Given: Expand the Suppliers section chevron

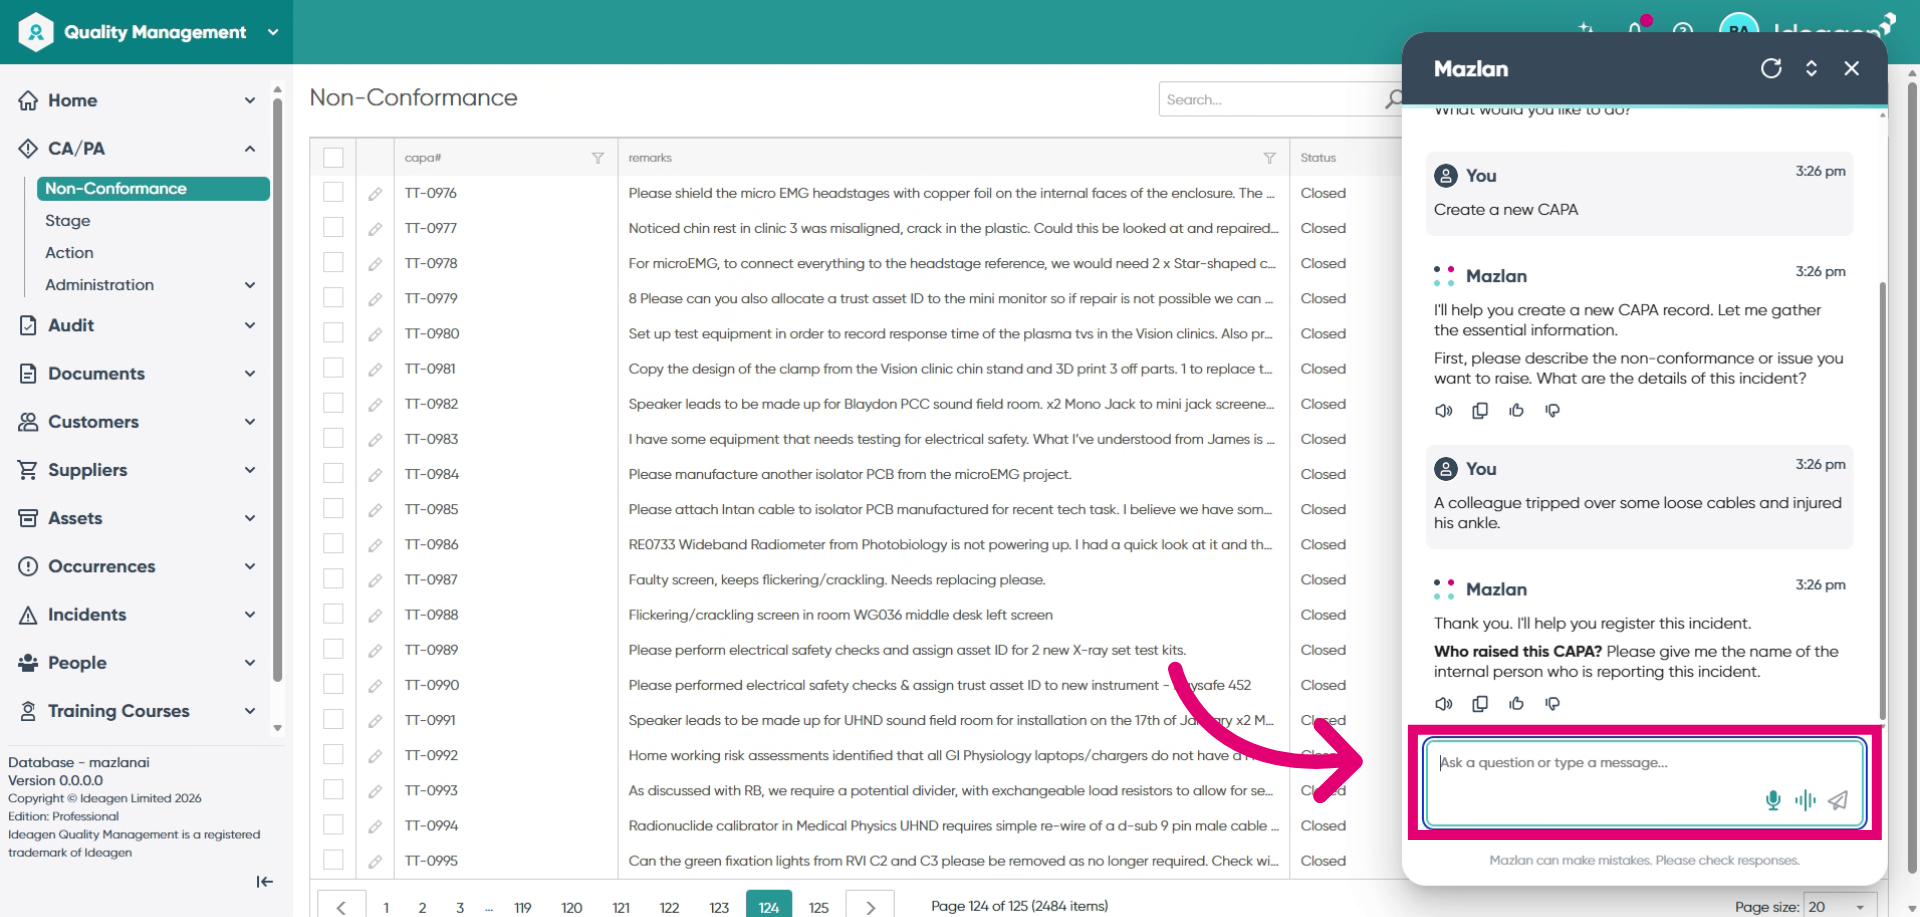Looking at the screenshot, I should click(250, 470).
